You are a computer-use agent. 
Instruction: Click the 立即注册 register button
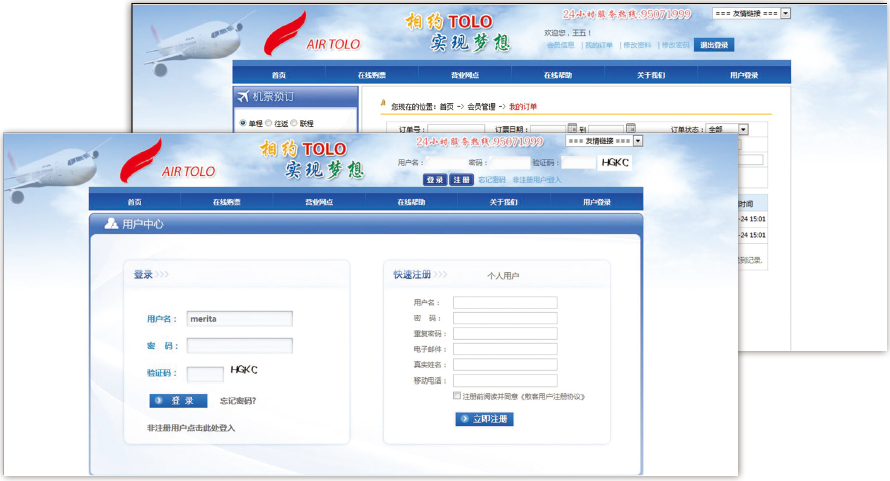click(484, 419)
